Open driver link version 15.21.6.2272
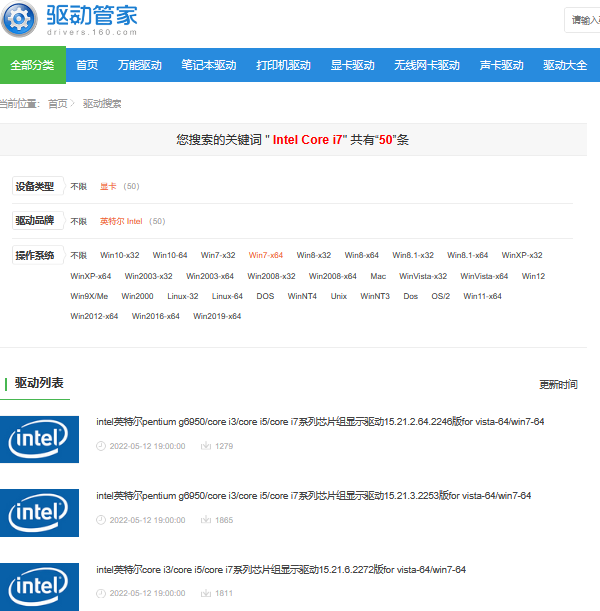Screen dimensions: 600x611 point(281,570)
